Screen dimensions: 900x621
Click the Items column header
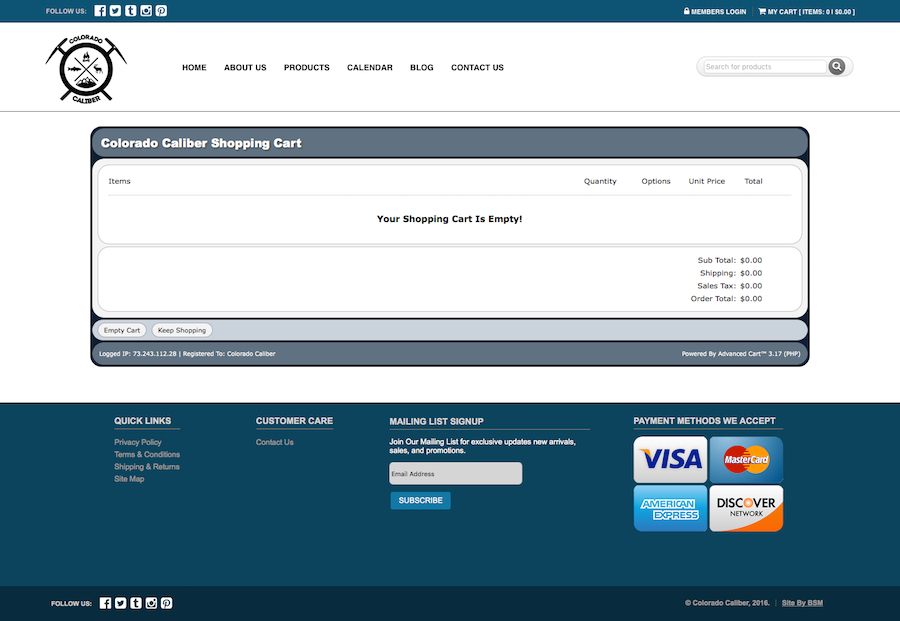(119, 181)
